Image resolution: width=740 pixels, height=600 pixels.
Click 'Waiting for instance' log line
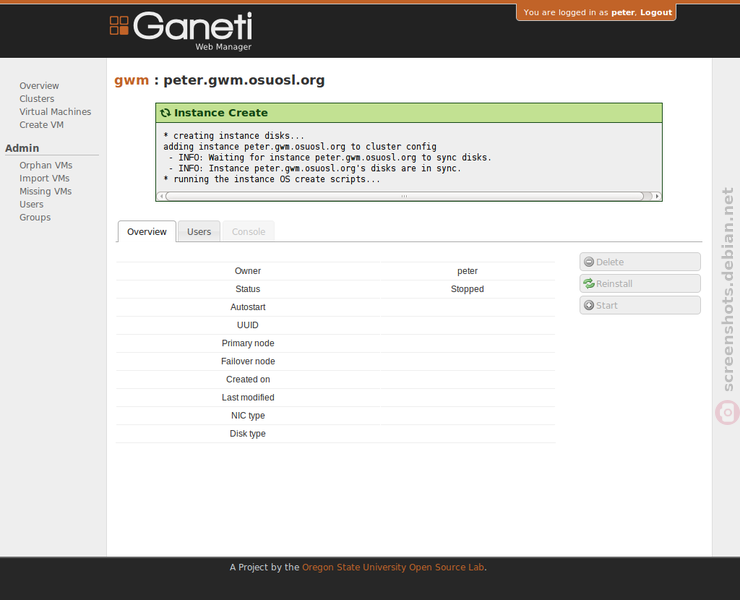(330, 157)
